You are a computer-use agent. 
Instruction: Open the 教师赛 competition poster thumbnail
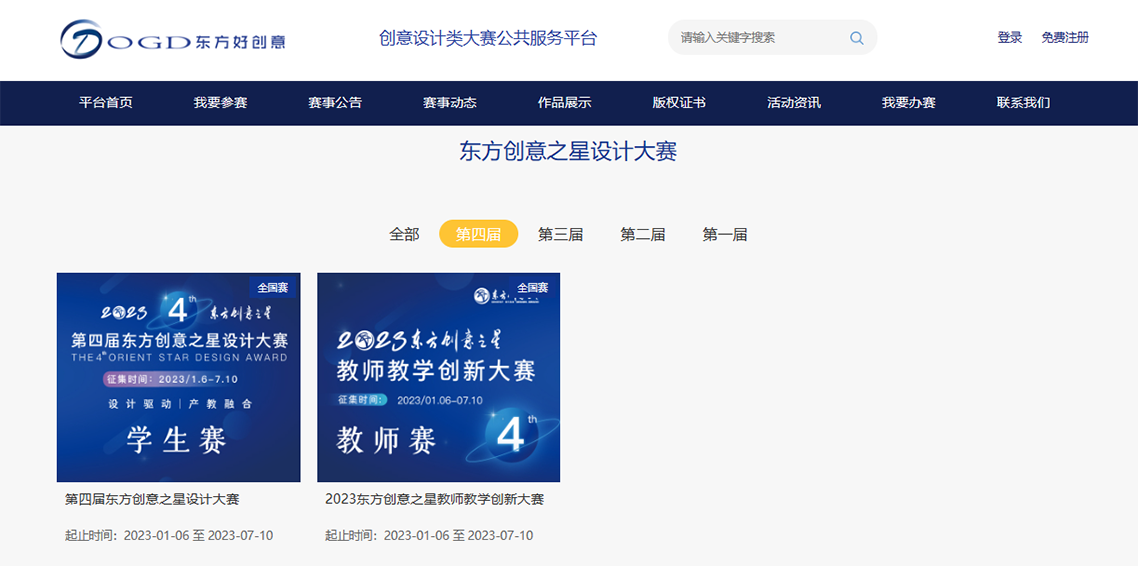coord(438,377)
